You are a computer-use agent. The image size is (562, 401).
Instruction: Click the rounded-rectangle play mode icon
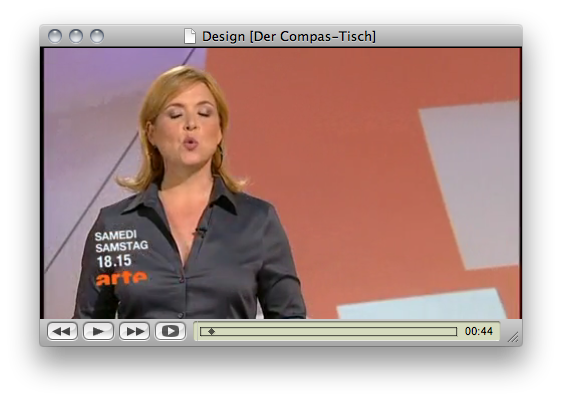[x=170, y=331]
